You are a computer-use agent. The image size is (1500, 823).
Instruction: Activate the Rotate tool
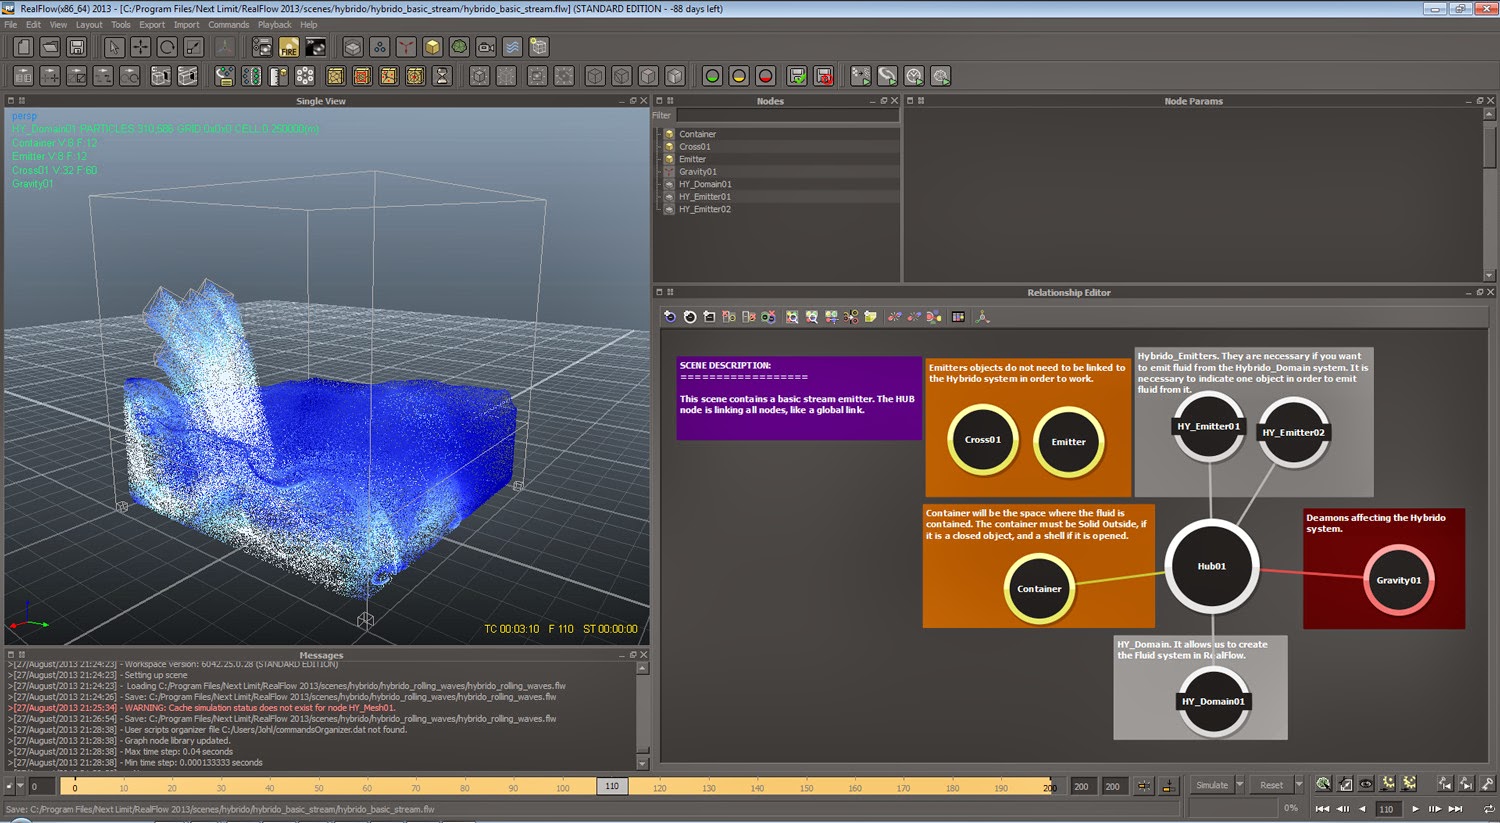[x=167, y=47]
